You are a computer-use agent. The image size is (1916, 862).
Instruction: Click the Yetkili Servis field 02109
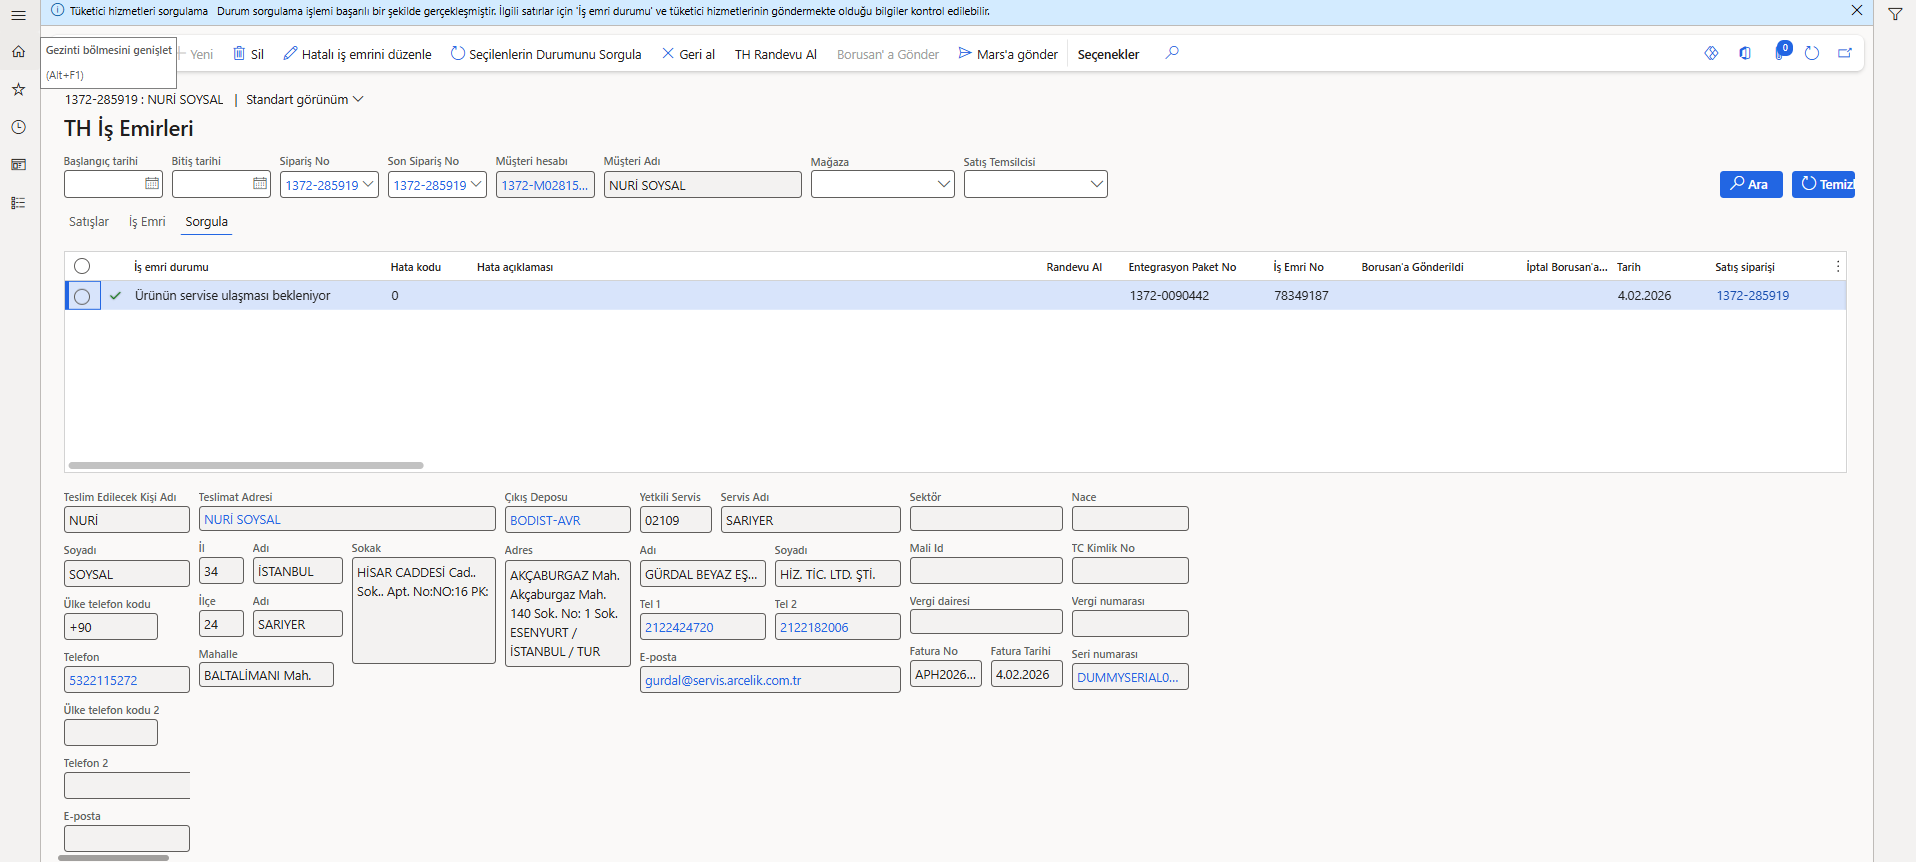pyautogui.click(x=676, y=520)
